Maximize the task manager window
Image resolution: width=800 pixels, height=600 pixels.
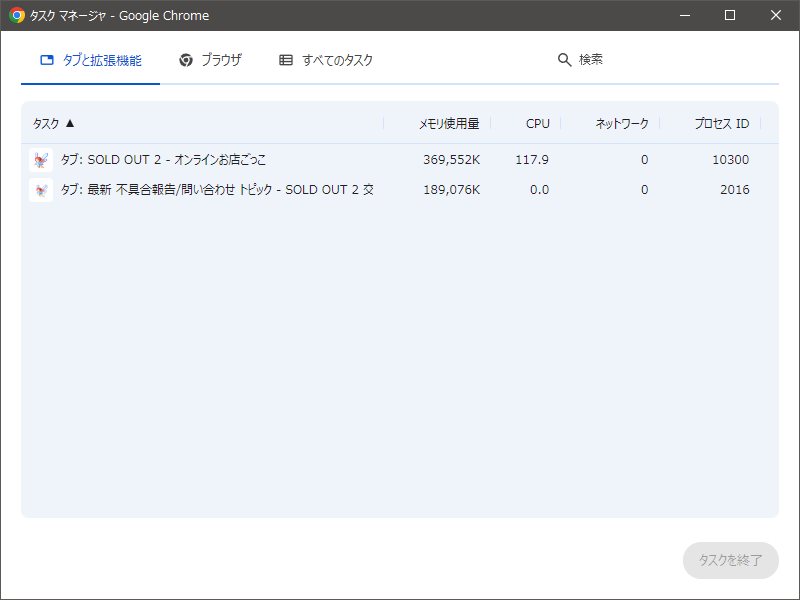click(730, 15)
